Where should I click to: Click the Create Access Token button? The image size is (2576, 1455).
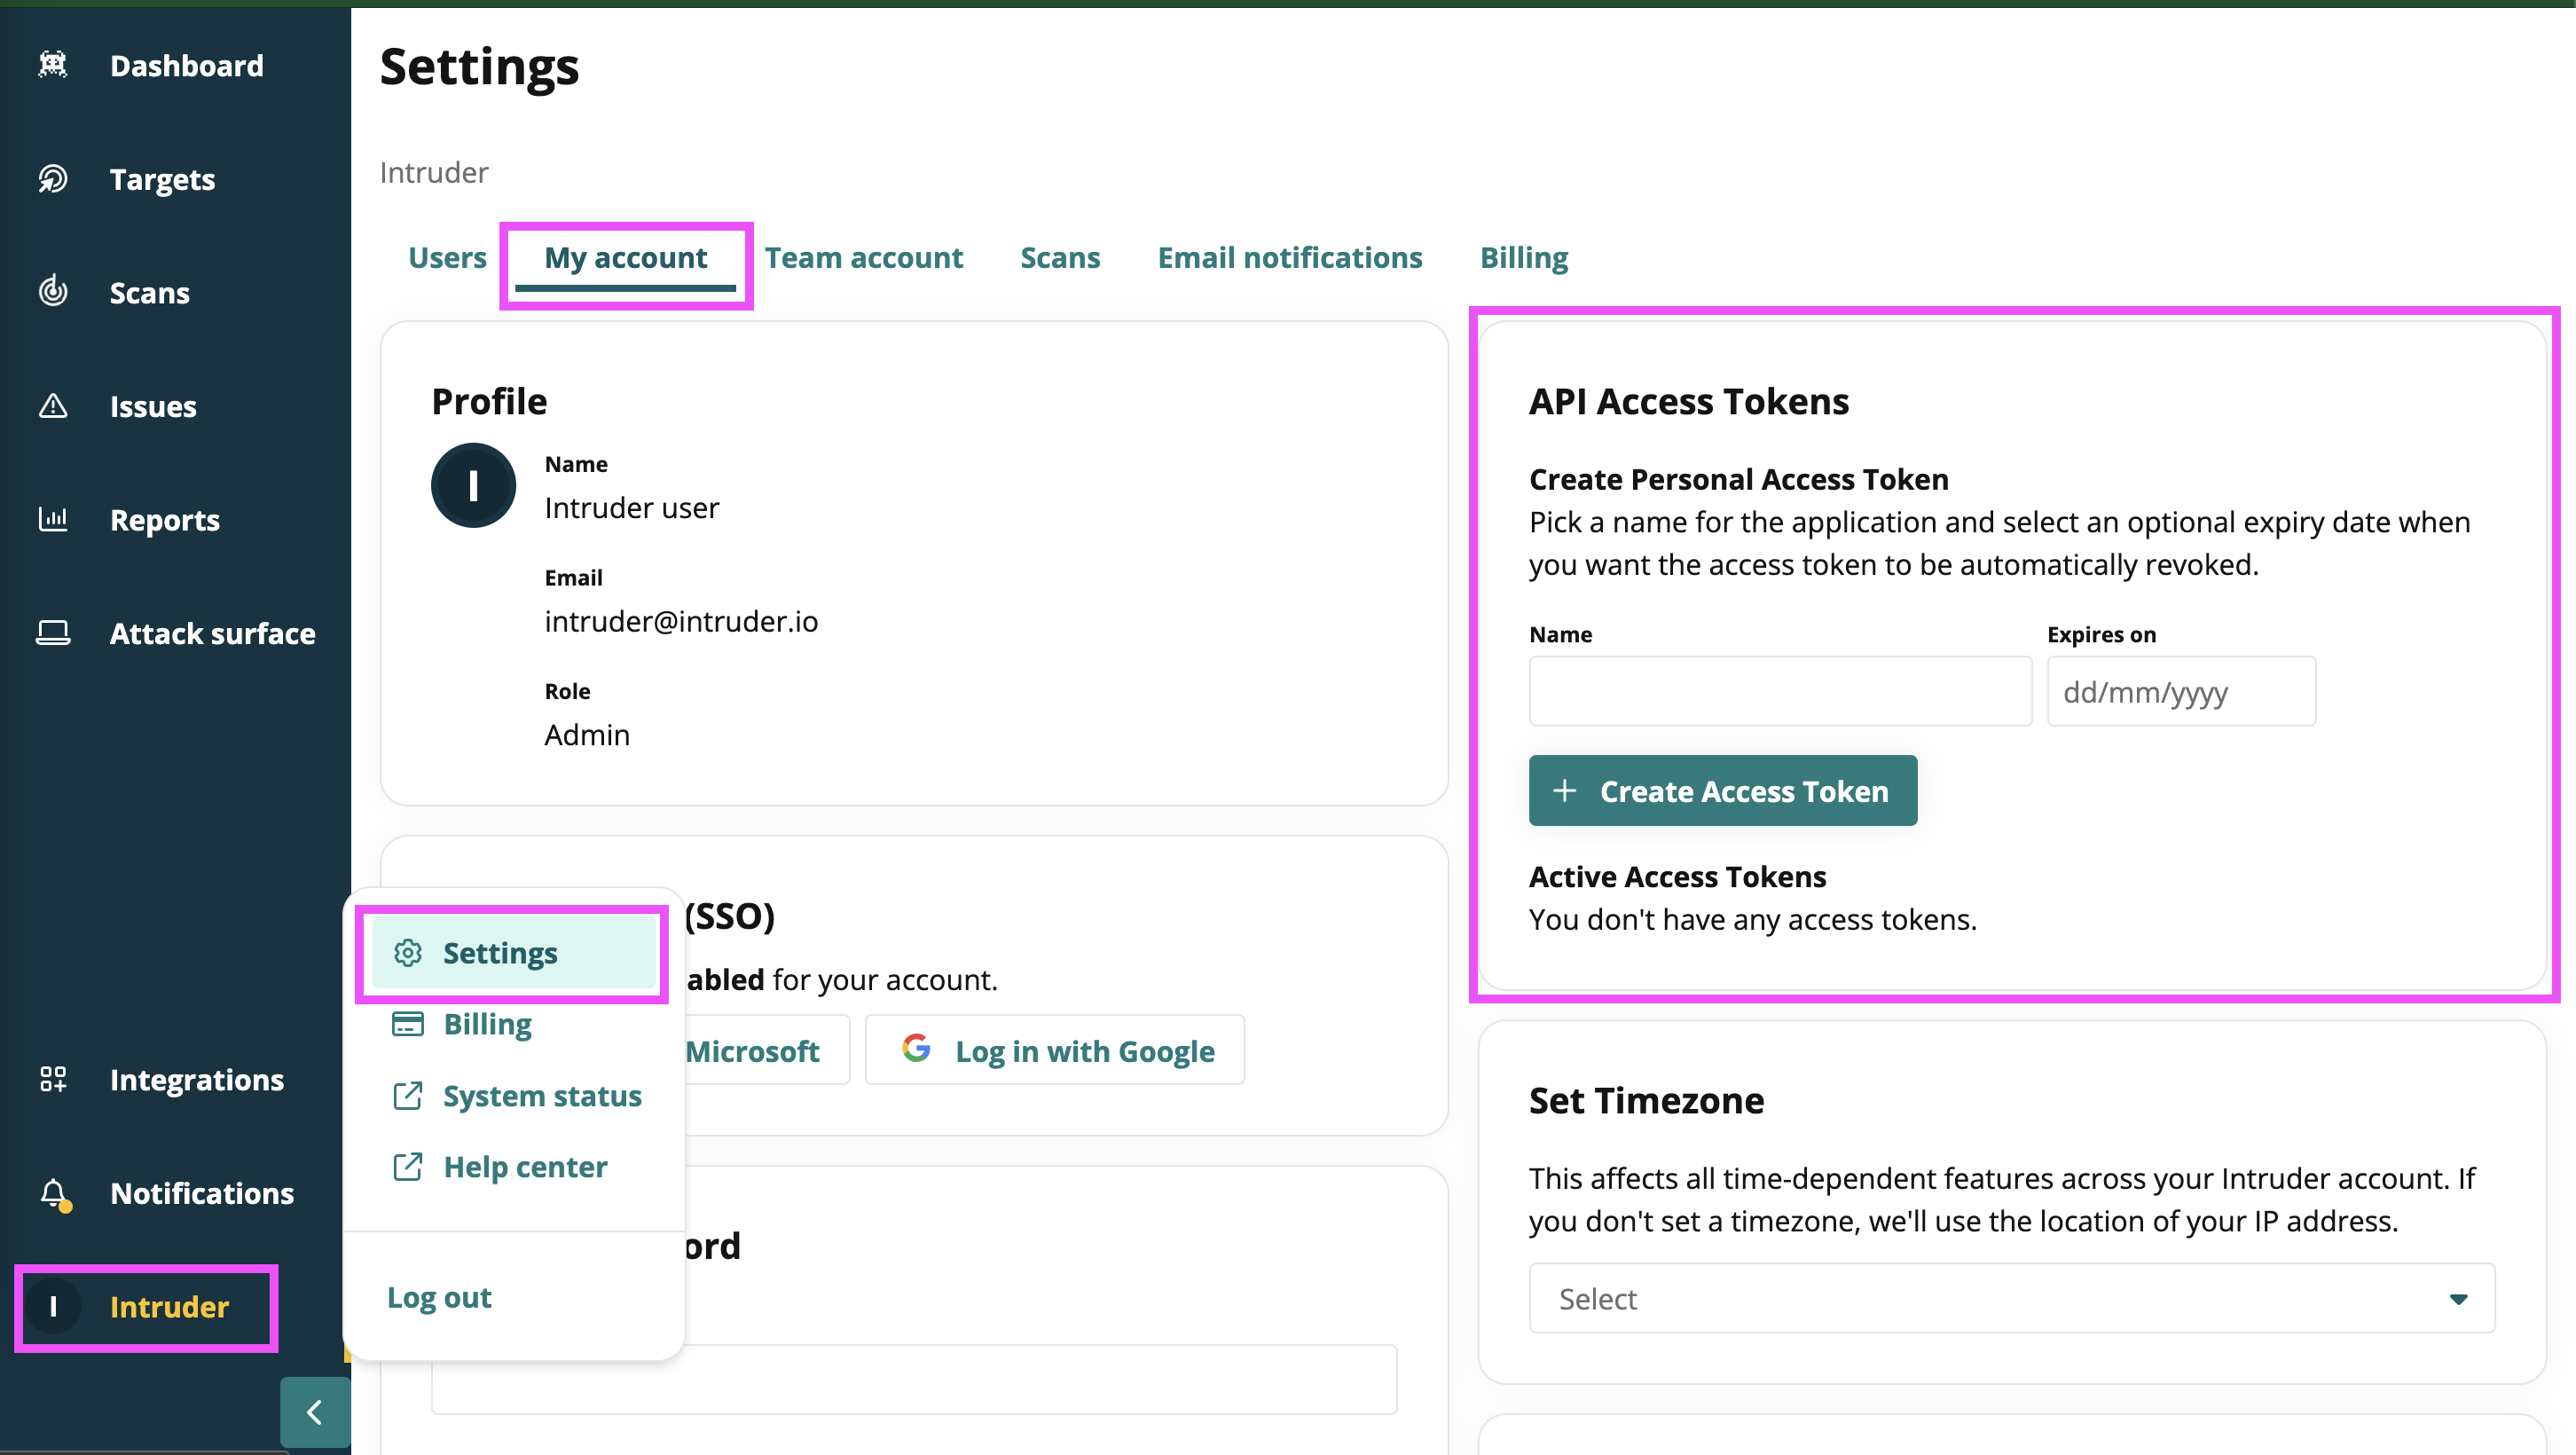[x=1722, y=791]
